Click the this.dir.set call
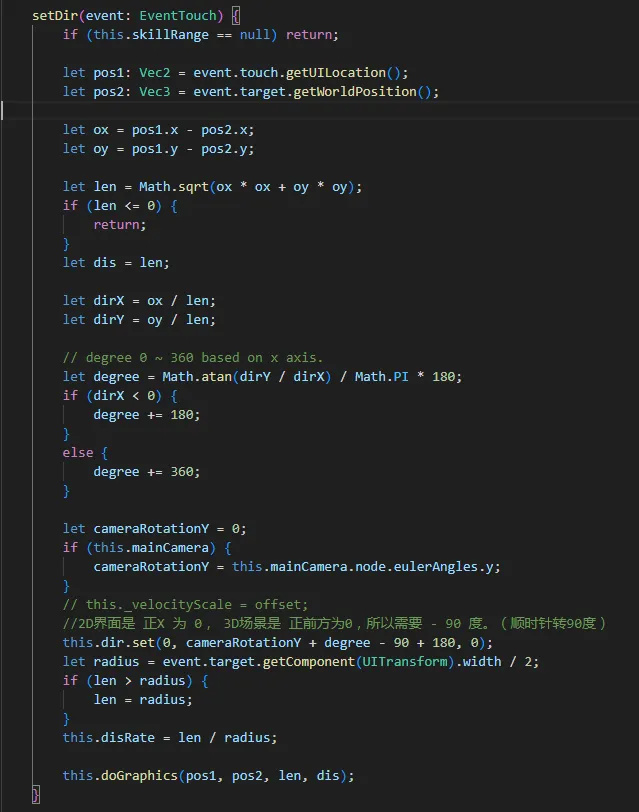Screen dimensions: 639x812 (x=108, y=643)
